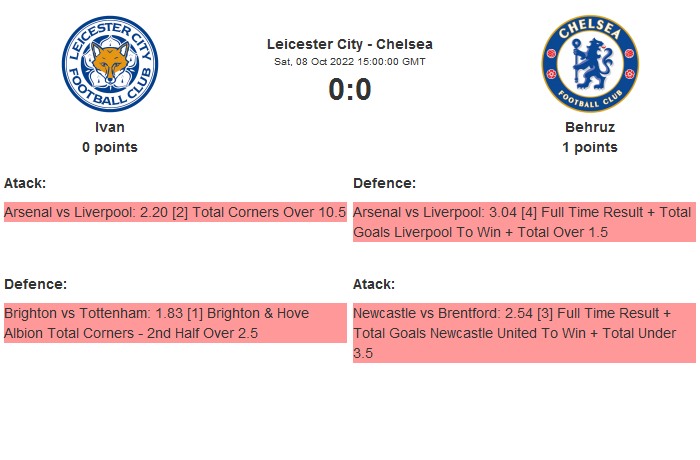Select player name Ivan
The image size is (700, 460).
110,127
